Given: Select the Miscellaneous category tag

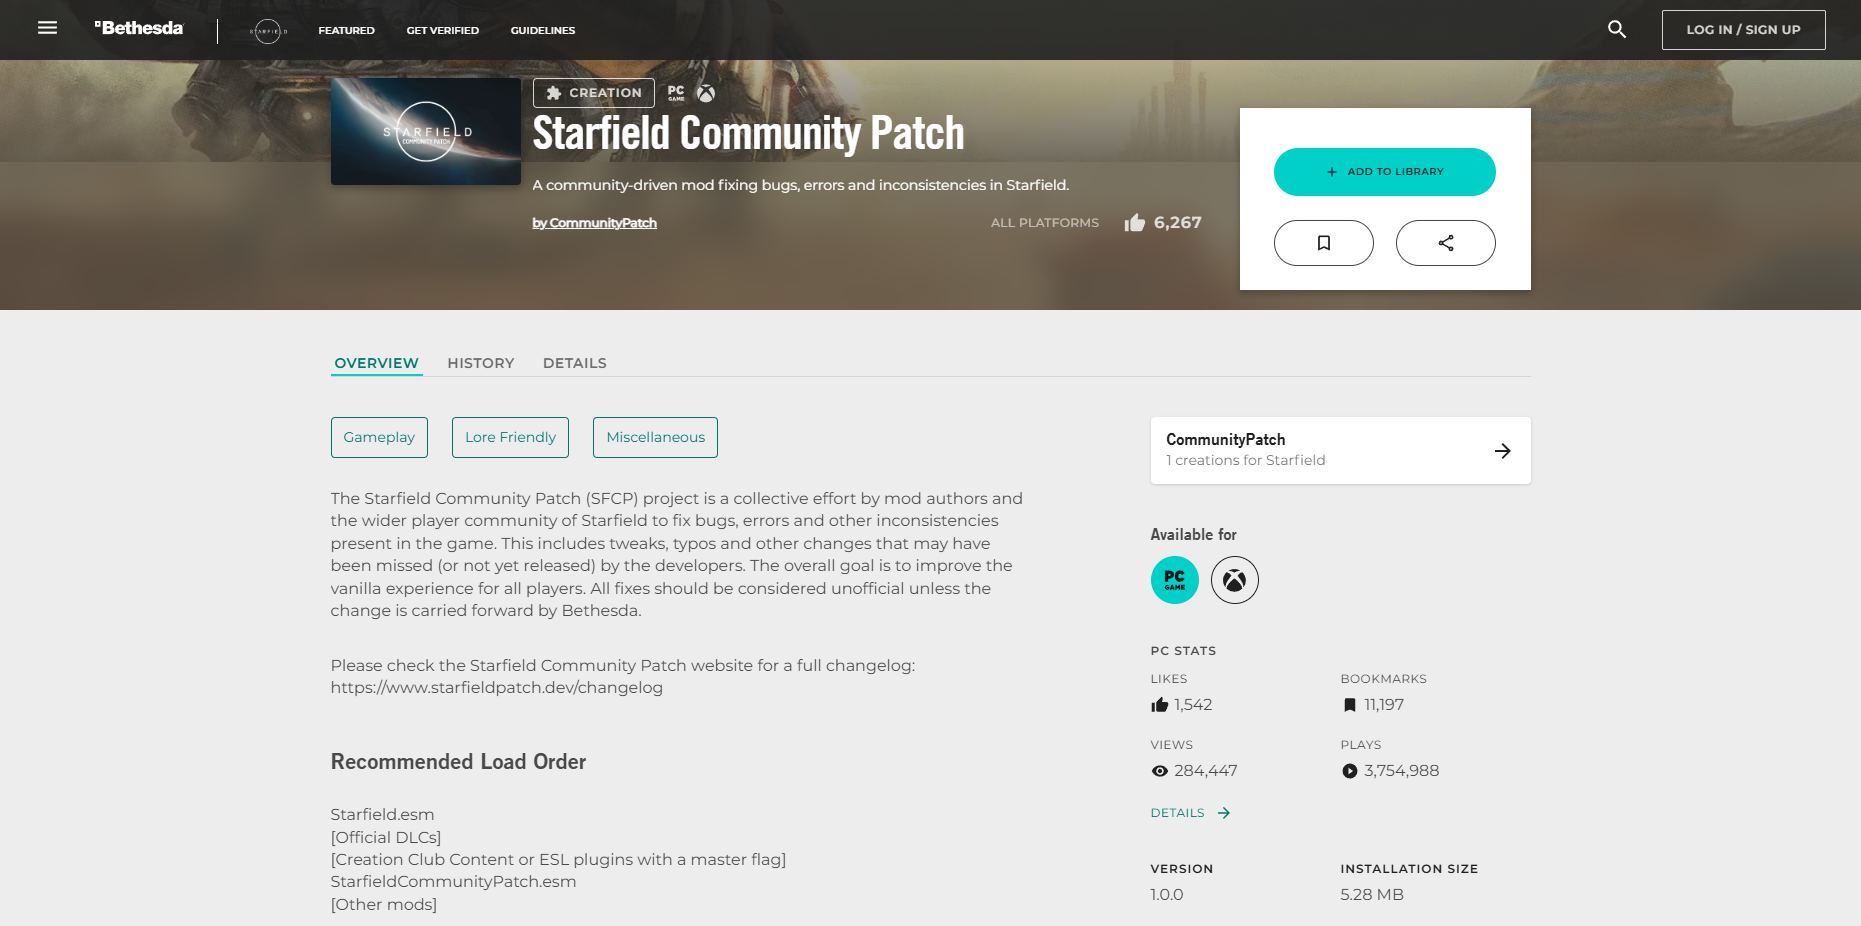Looking at the screenshot, I should click(655, 438).
